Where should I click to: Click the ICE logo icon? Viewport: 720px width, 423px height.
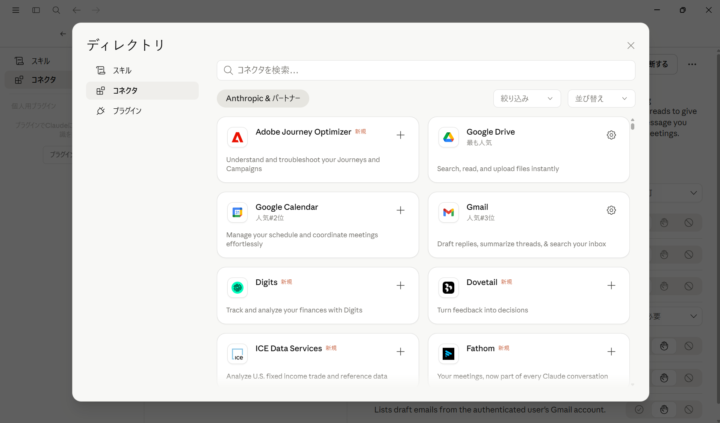click(237, 354)
